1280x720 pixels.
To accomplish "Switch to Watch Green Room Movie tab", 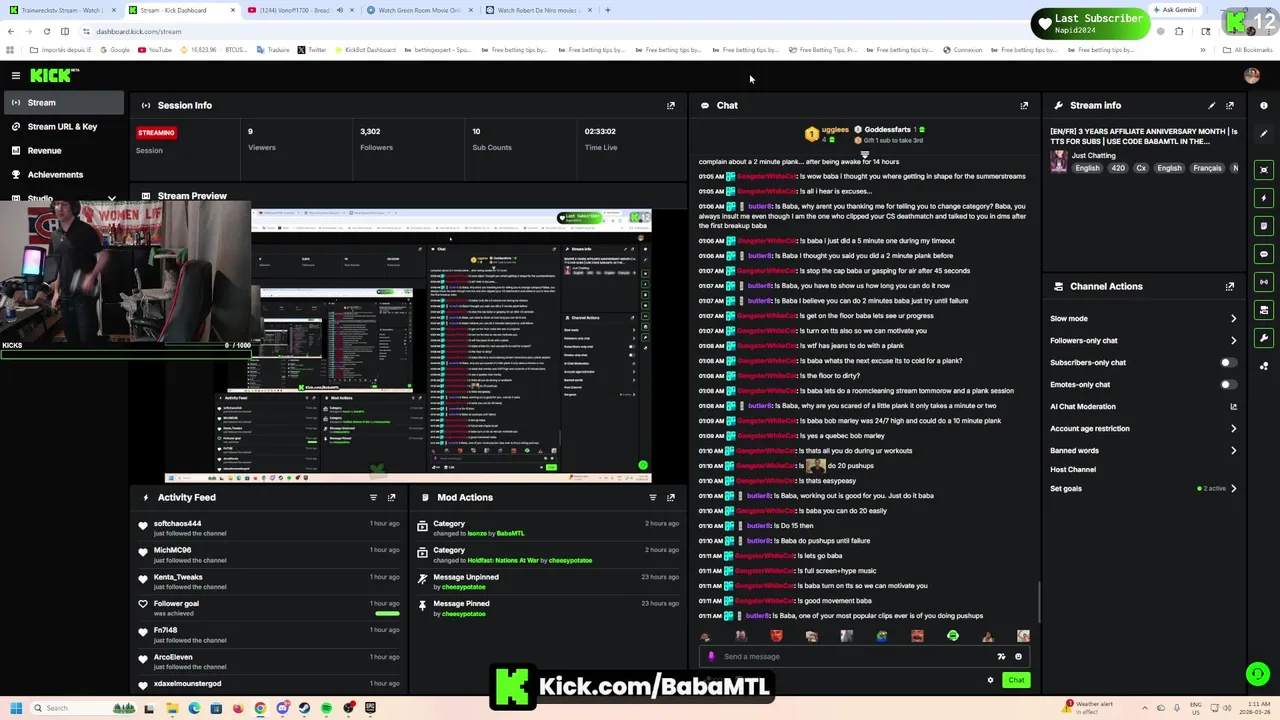I will click(419, 10).
